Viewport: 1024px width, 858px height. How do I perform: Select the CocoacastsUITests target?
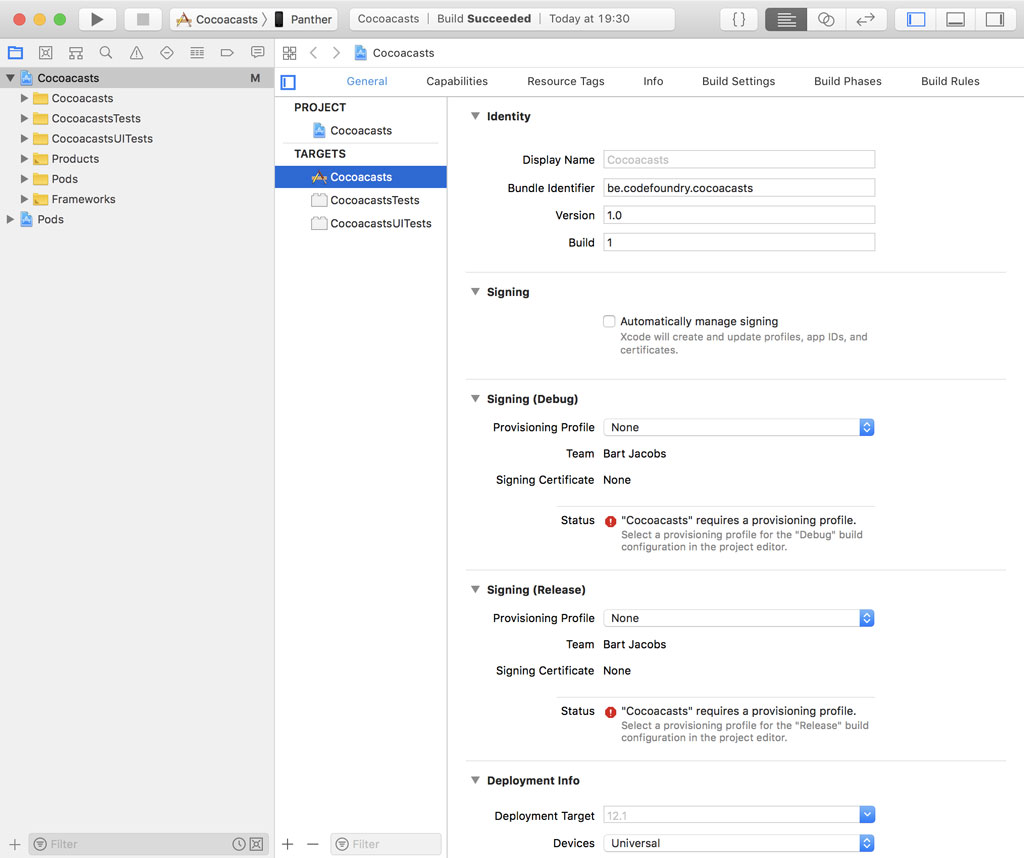[x=380, y=223]
